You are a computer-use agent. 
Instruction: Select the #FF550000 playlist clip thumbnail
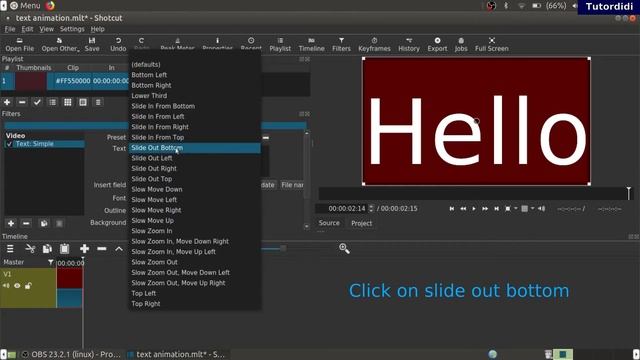pos(31,81)
